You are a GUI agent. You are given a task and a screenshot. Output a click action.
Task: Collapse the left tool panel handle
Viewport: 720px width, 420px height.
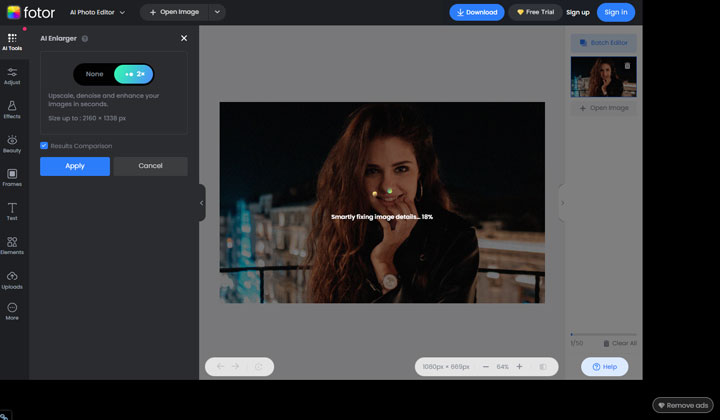tap(201, 202)
